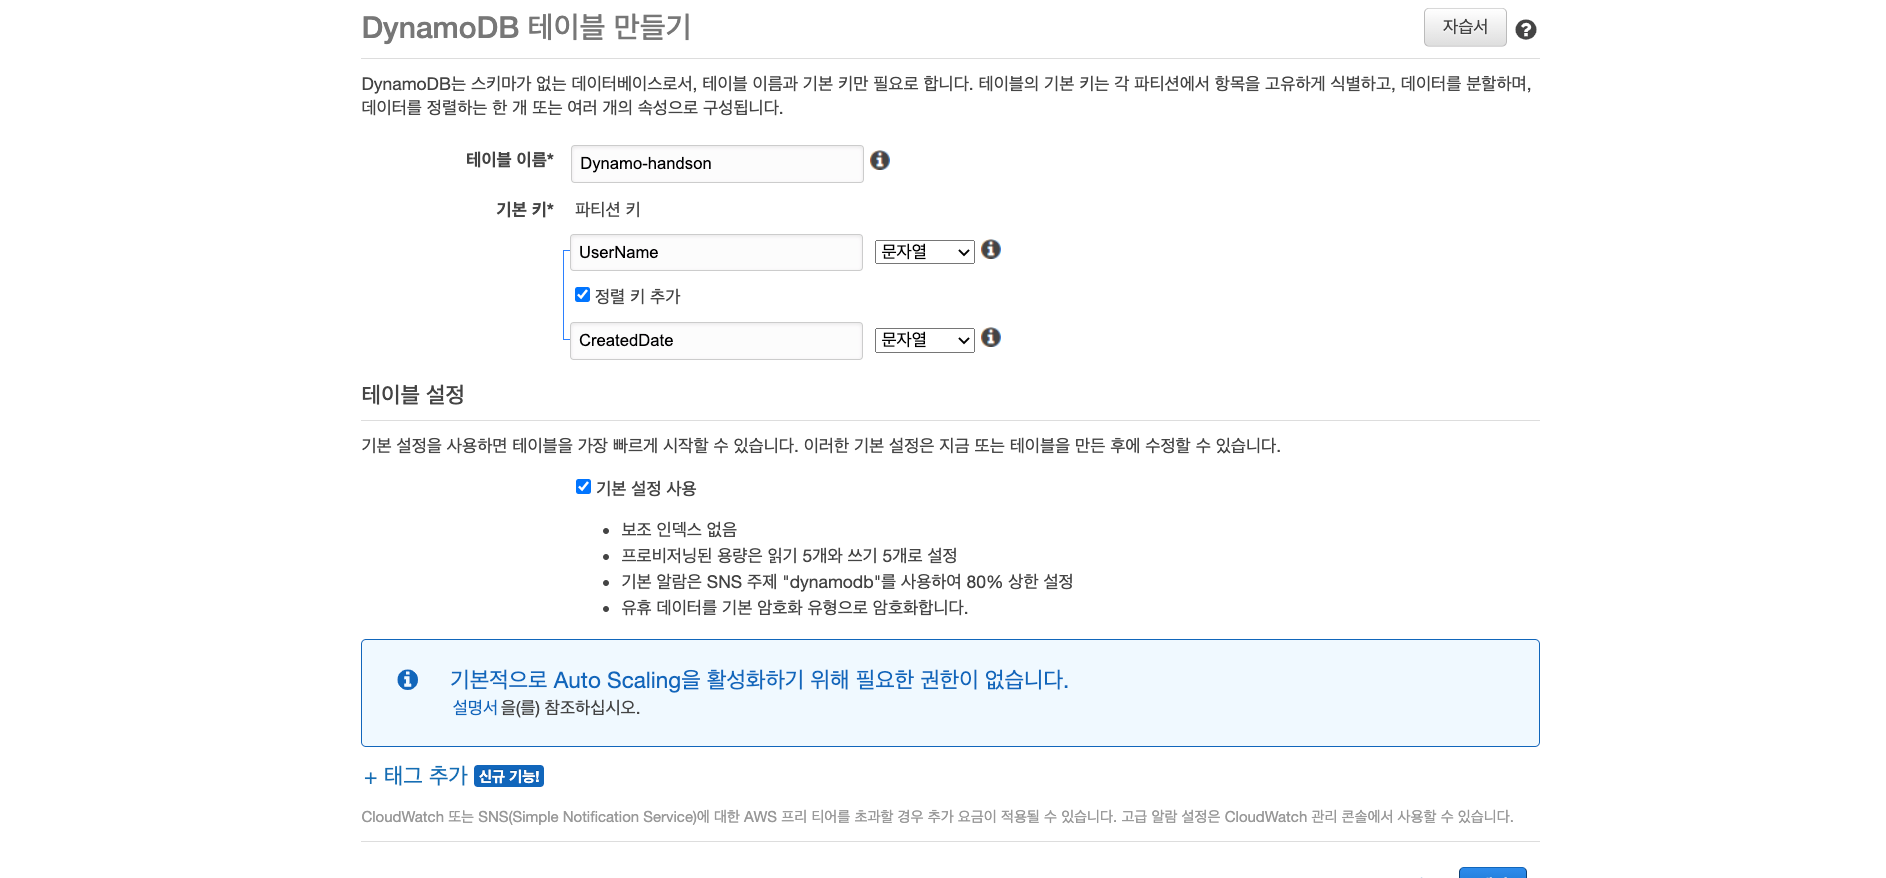This screenshot has height=878, width=1886.
Task: Click the info icon beside table name field
Action: click(879, 160)
